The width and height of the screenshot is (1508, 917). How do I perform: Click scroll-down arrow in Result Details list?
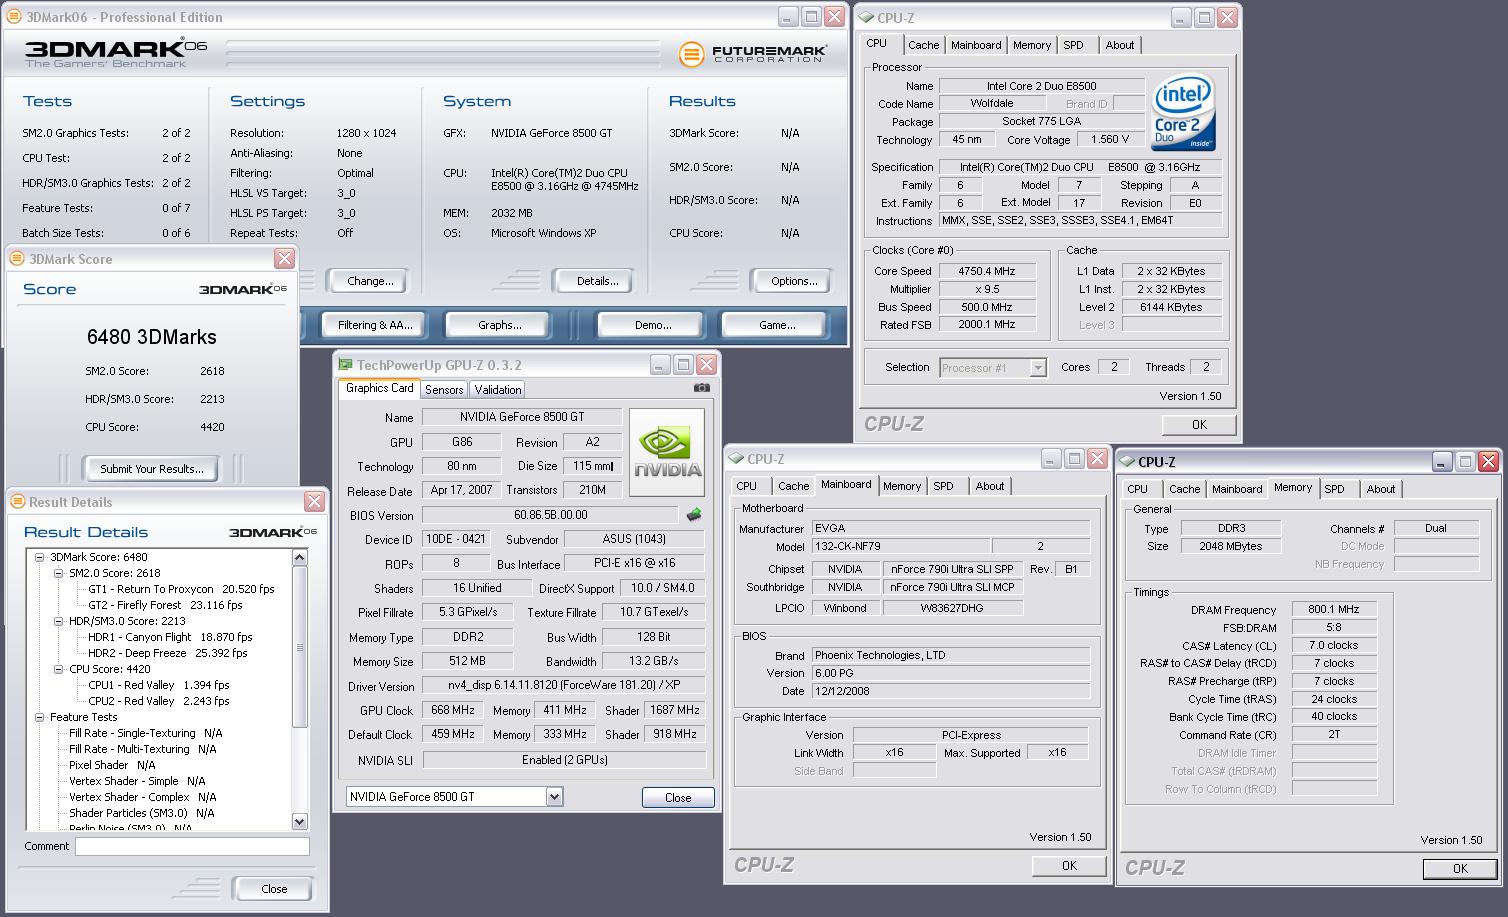[x=300, y=821]
